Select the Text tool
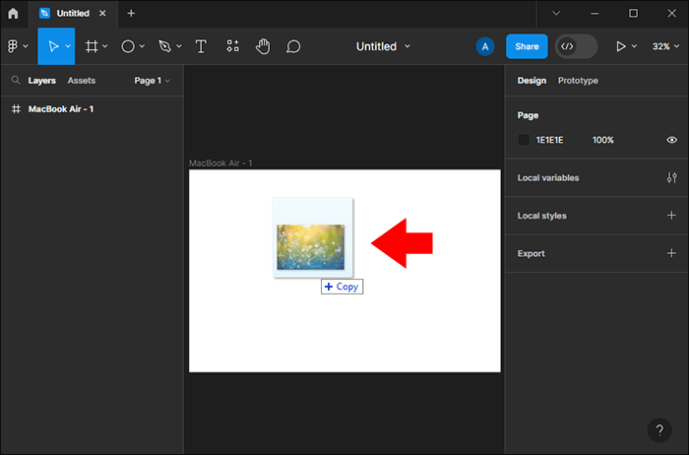The image size is (689, 455). click(201, 46)
